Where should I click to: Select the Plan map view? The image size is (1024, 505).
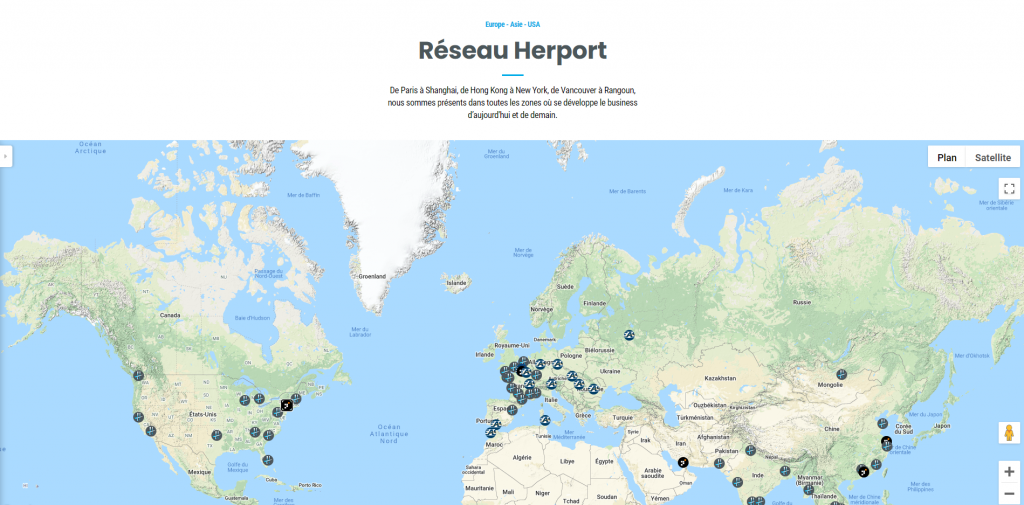point(946,157)
